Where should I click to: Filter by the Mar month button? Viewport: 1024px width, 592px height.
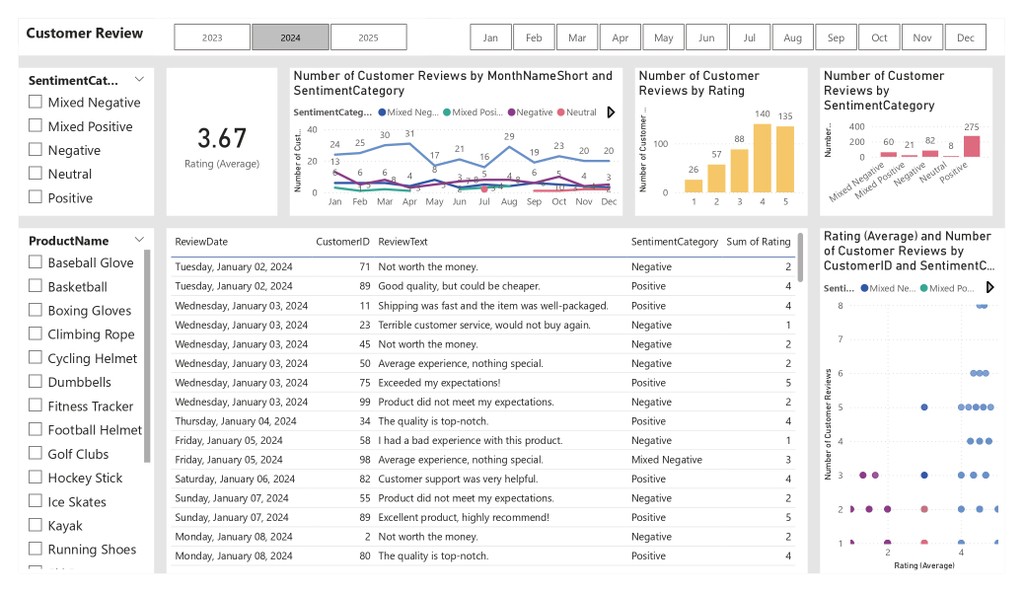[x=577, y=37]
